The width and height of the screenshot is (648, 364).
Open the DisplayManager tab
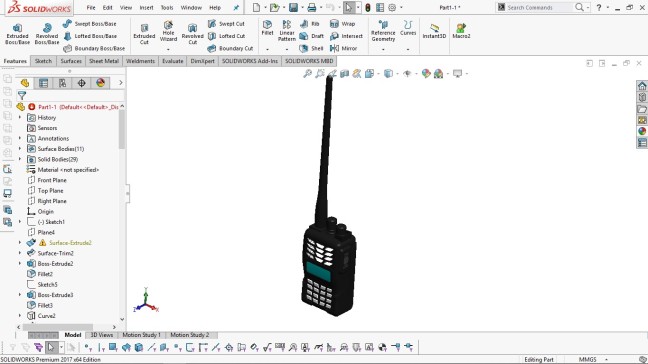tap(100, 83)
